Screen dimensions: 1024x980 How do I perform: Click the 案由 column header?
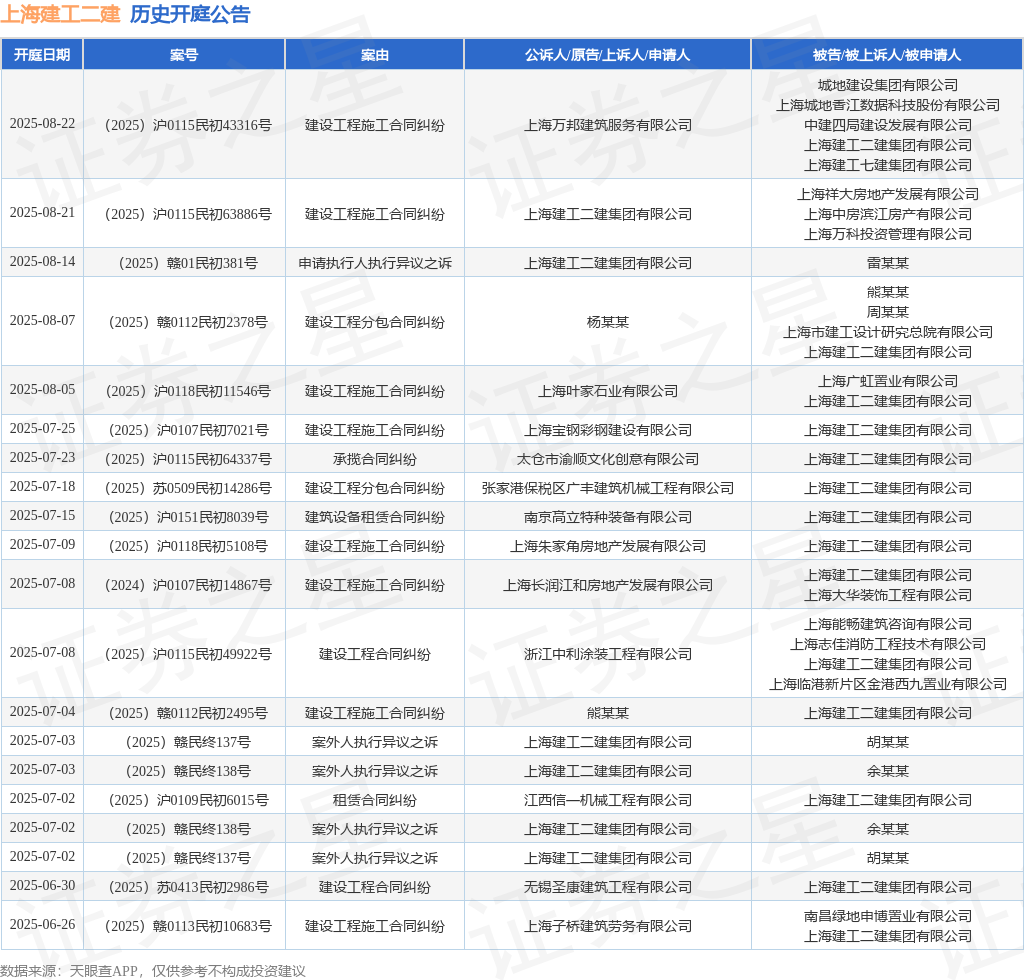[x=374, y=55]
